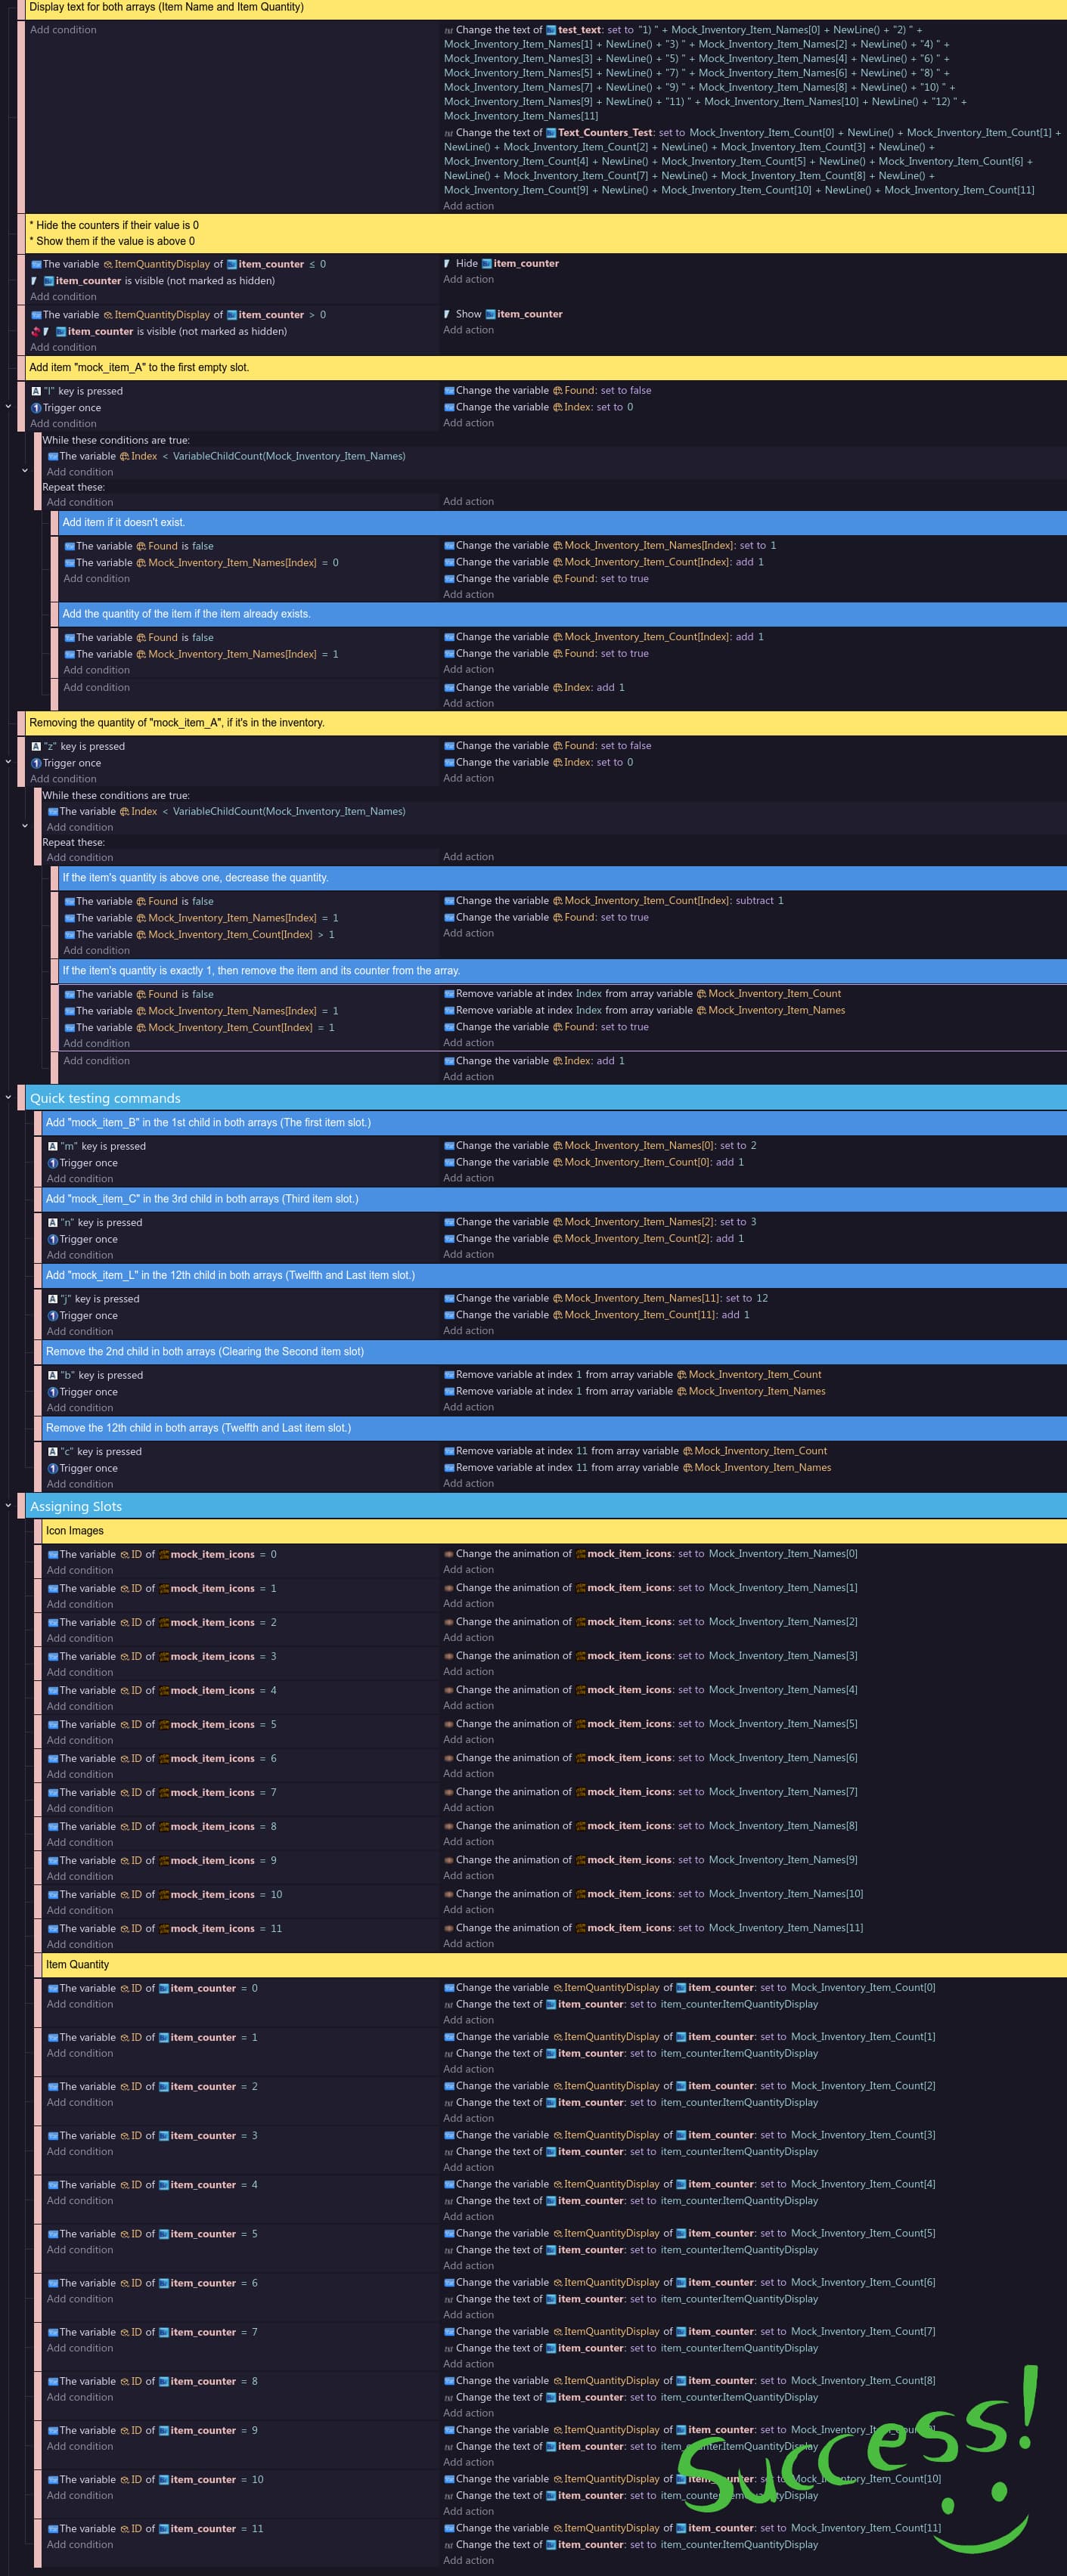Image resolution: width=1067 pixels, height=2576 pixels.
Task: Collapse the Assigning Slots group
Action: click(8, 1505)
